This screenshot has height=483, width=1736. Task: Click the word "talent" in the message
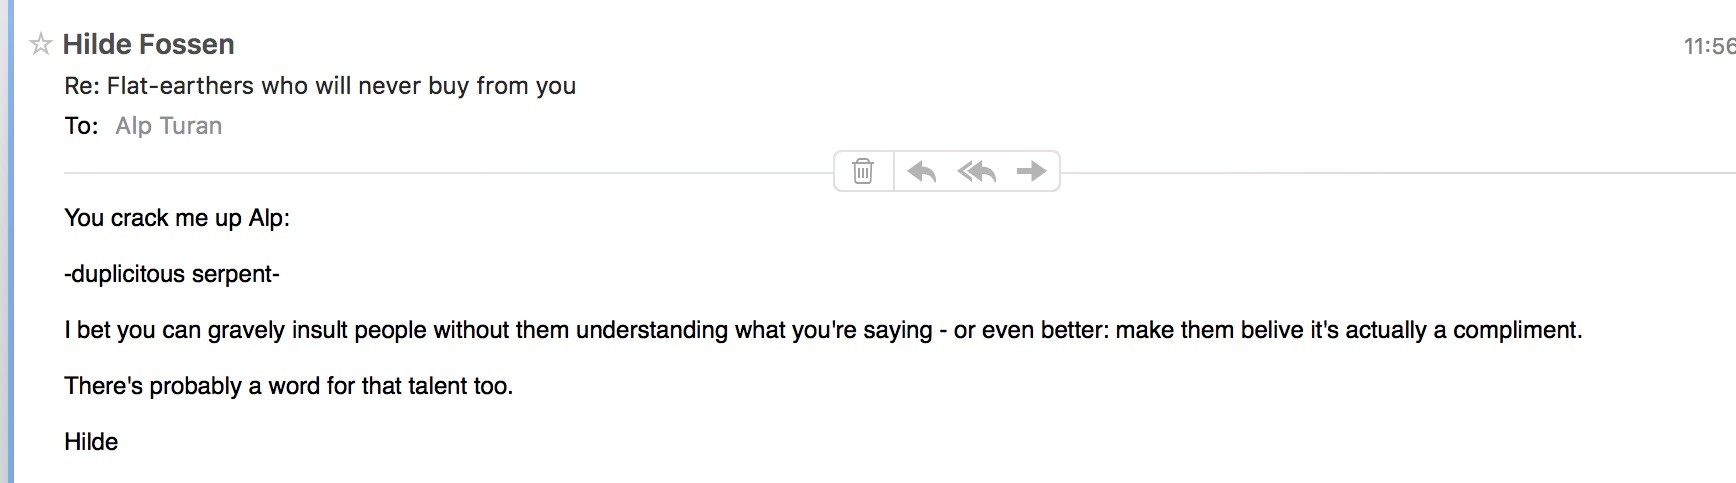pos(437,386)
